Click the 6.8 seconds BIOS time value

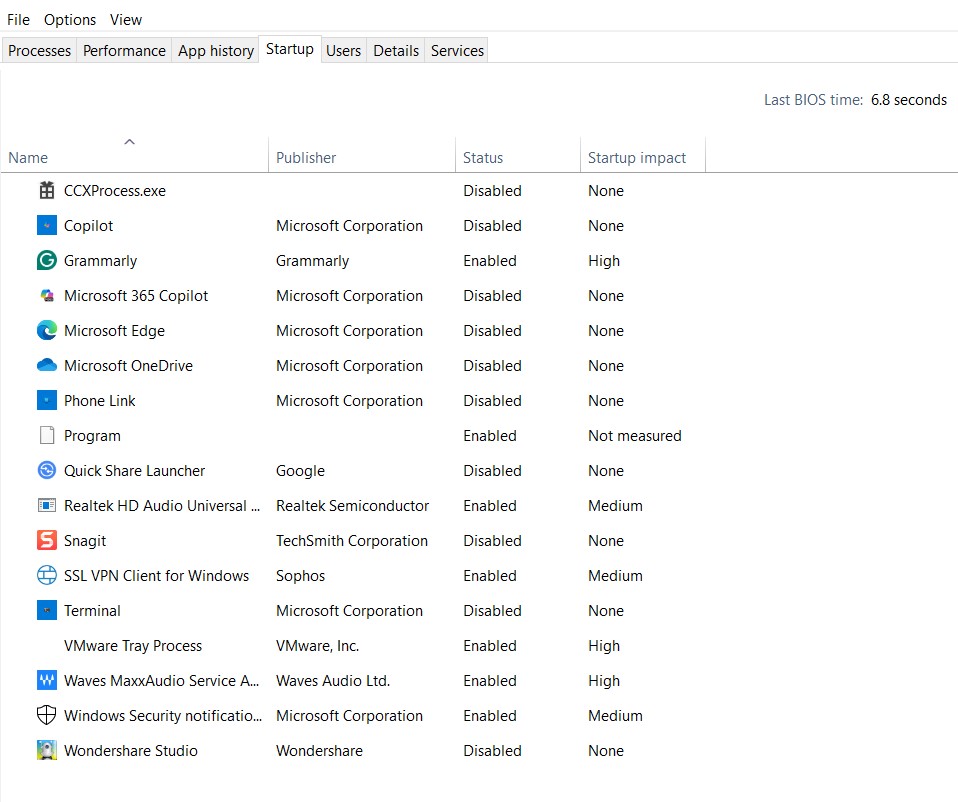[x=909, y=100]
